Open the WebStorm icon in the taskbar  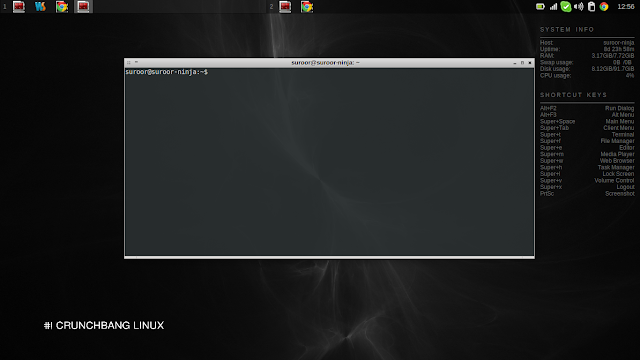point(40,7)
